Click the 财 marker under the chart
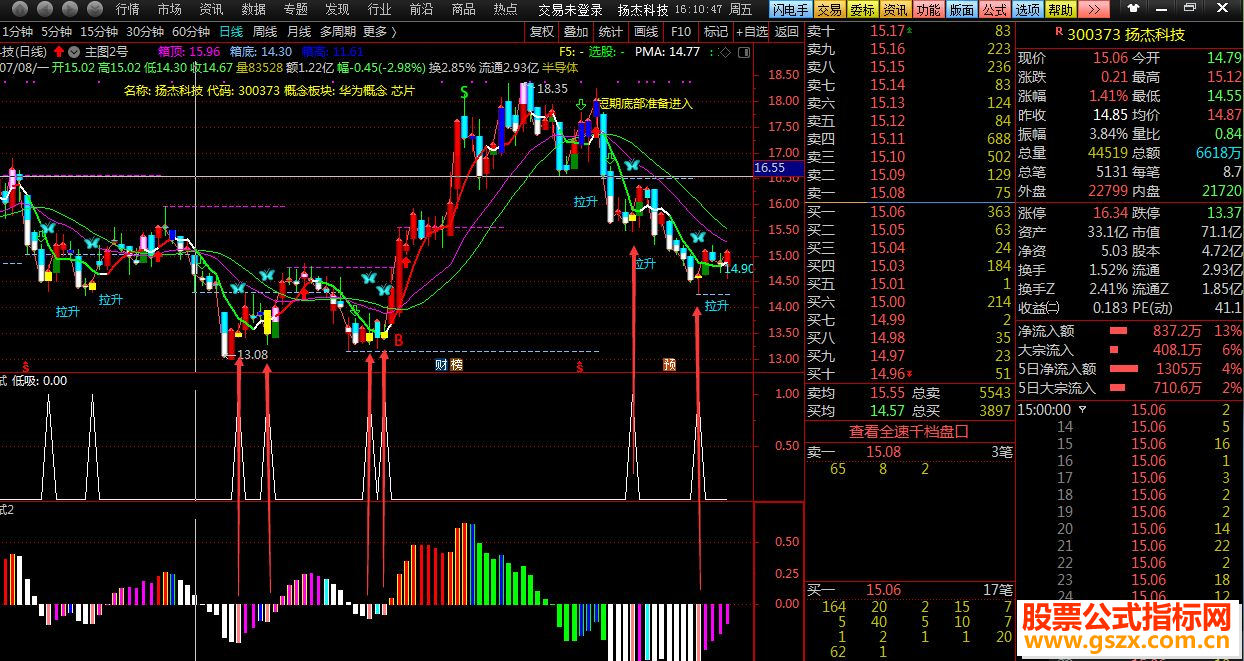The height and width of the screenshot is (661, 1244). (x=441, y=365)
